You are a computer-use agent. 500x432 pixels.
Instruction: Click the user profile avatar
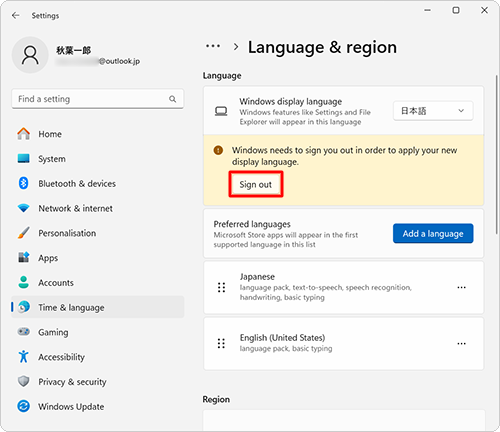pos(30,55)
